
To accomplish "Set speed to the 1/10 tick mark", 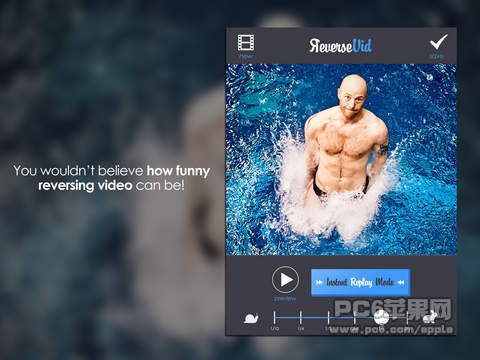I will point(274,317).
